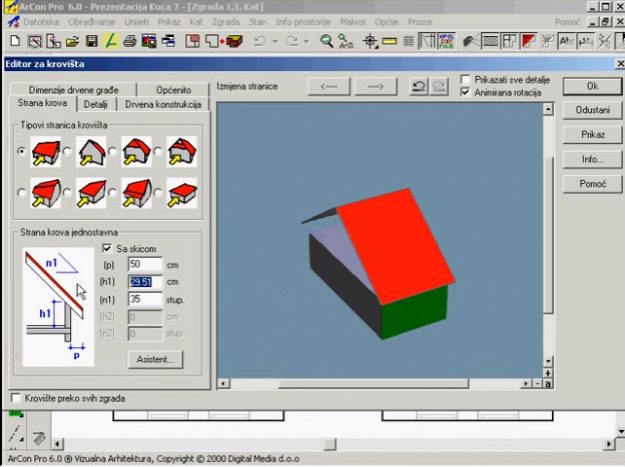Open the Detalji tab
The width and height of the screenshot is (625, 467).
(96, 104)
